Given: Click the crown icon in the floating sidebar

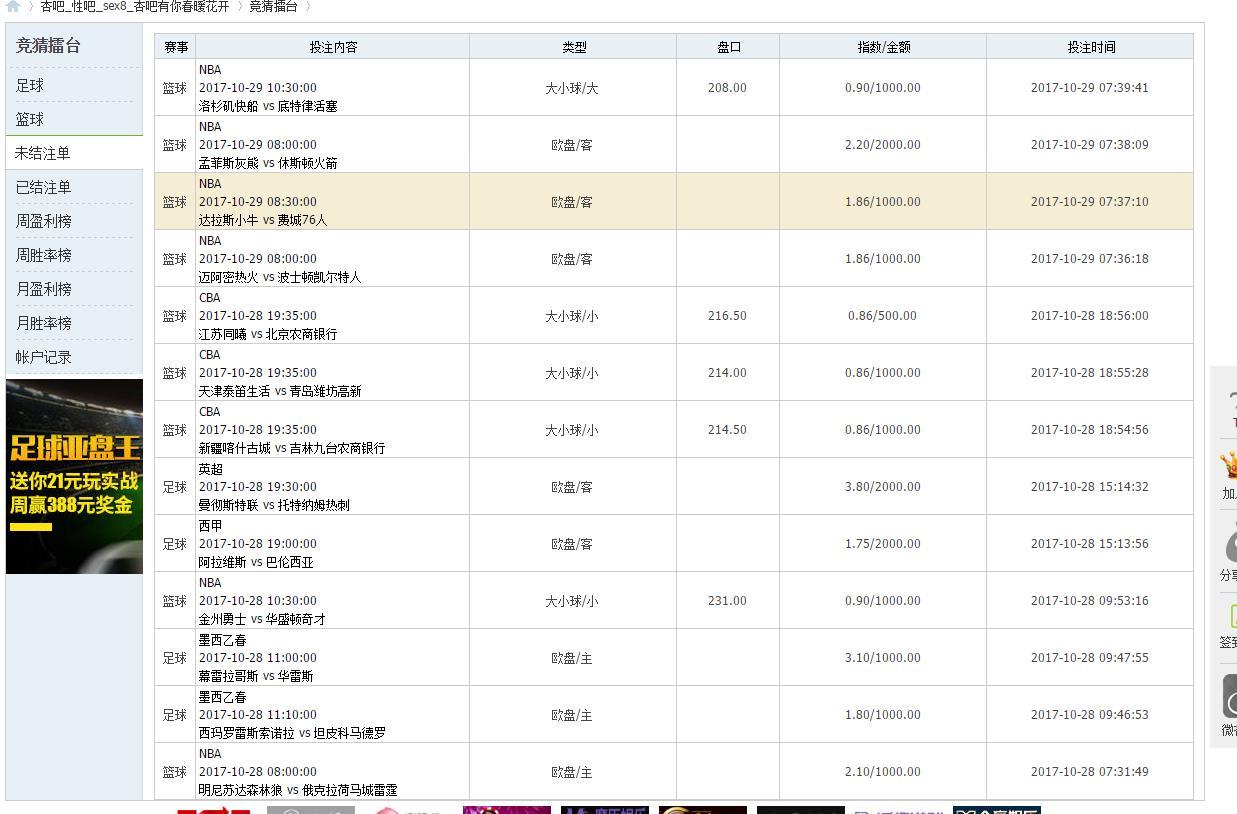Looking at the screenshot, I should click(x=1229, y=466).
